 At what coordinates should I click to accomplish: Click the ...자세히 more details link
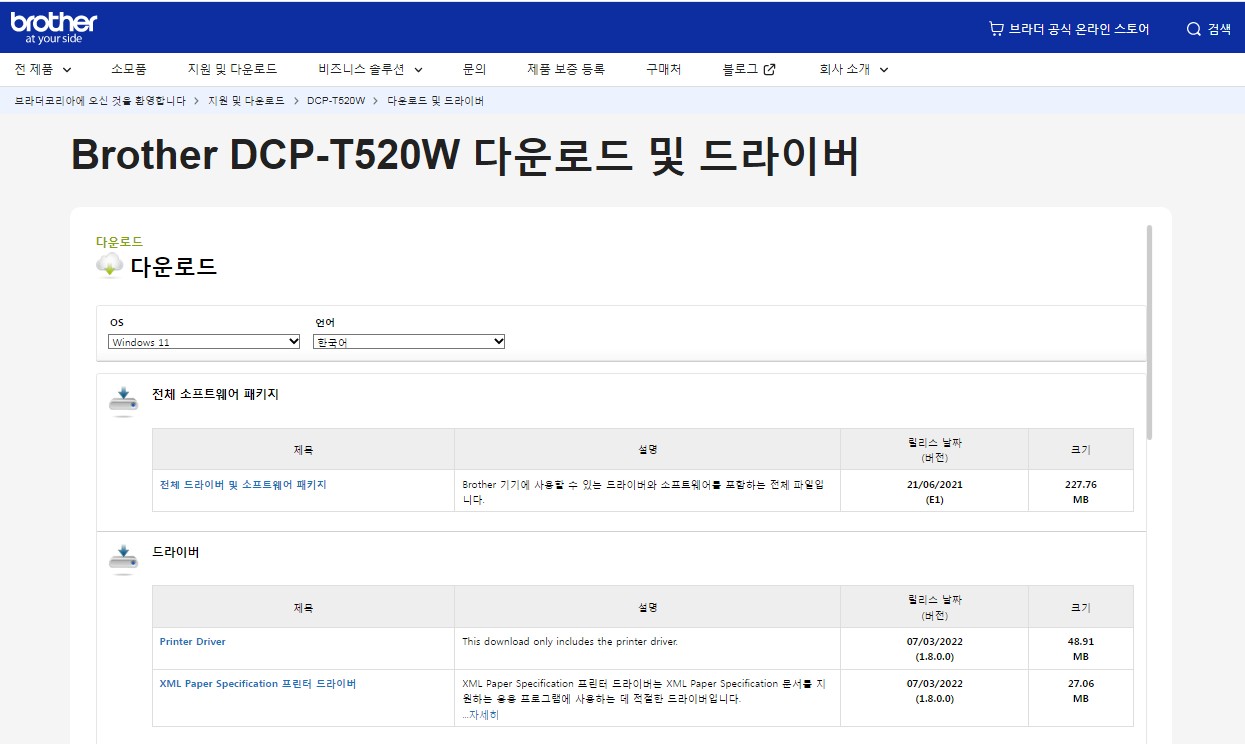480,714
